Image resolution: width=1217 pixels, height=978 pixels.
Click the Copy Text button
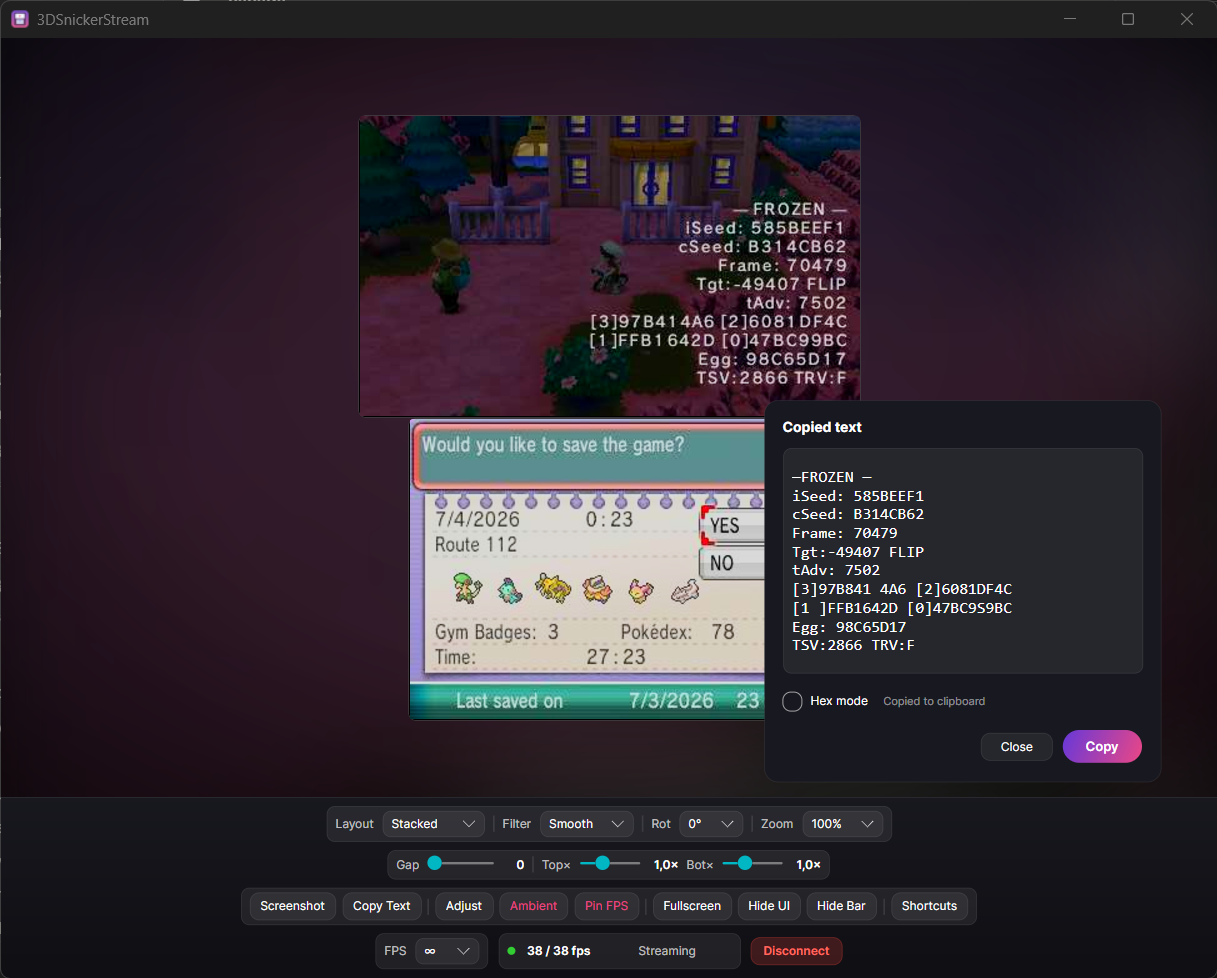[382, 906]
